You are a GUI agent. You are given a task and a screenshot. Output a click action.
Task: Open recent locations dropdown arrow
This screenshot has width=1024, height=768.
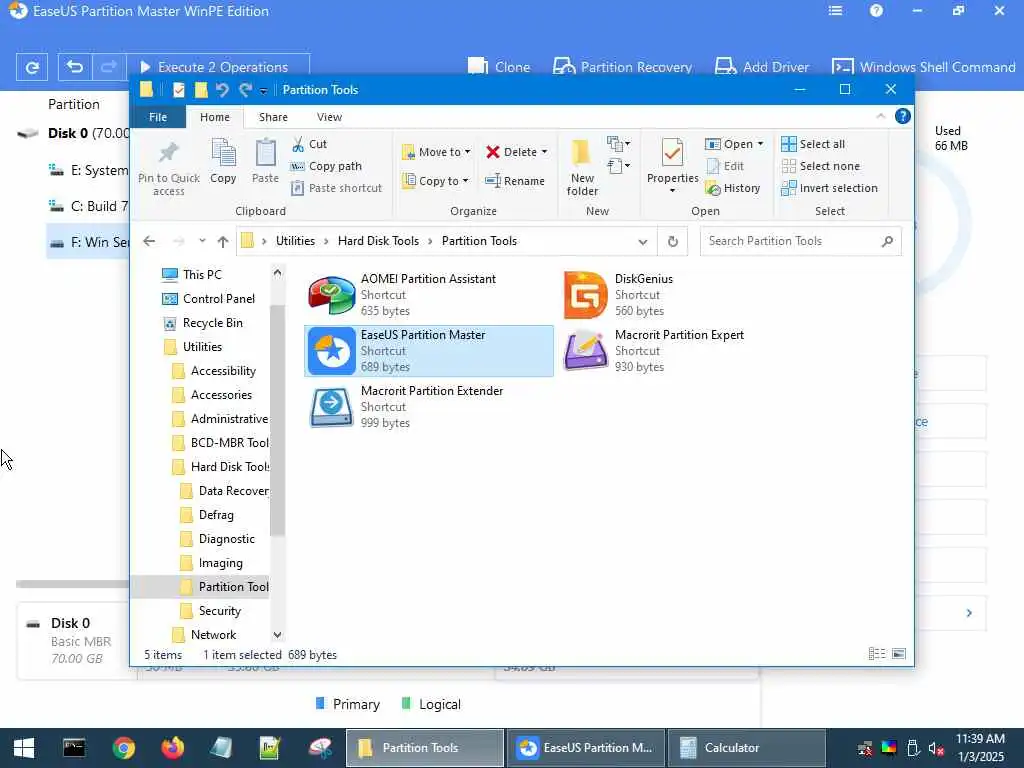tap(202, 241)
